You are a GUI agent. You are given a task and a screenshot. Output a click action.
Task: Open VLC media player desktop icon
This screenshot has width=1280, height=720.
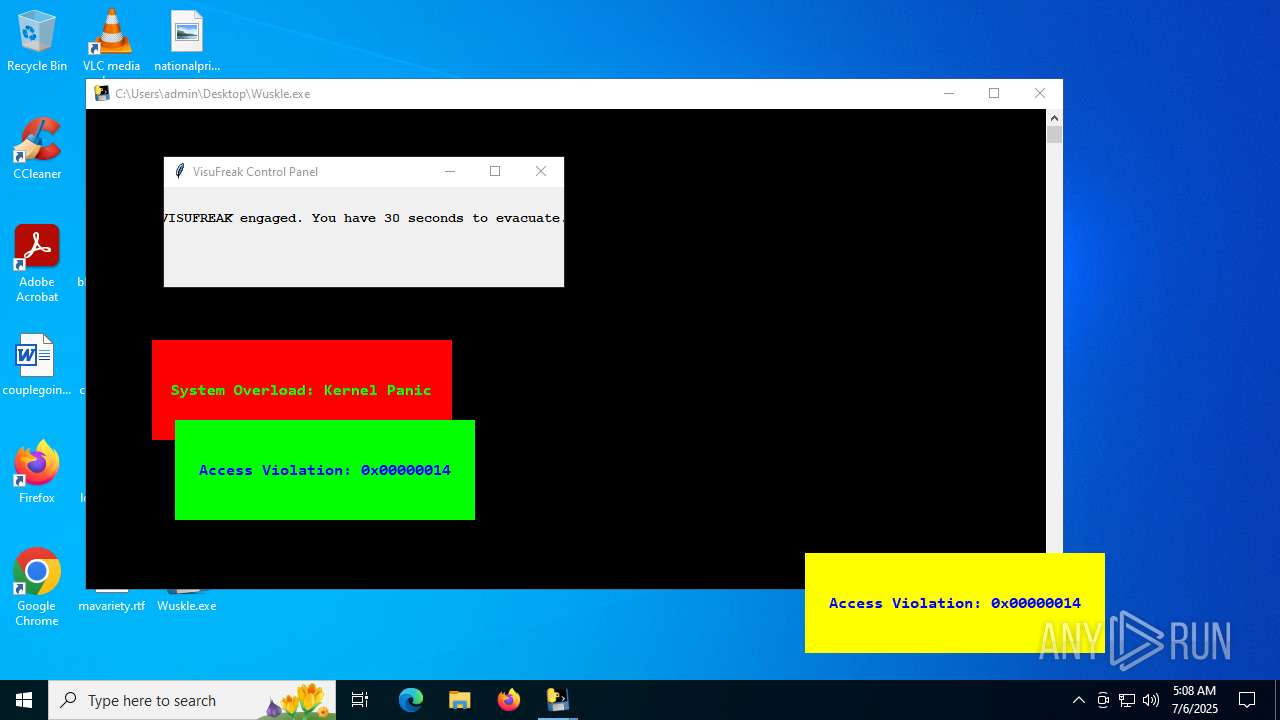111,40
